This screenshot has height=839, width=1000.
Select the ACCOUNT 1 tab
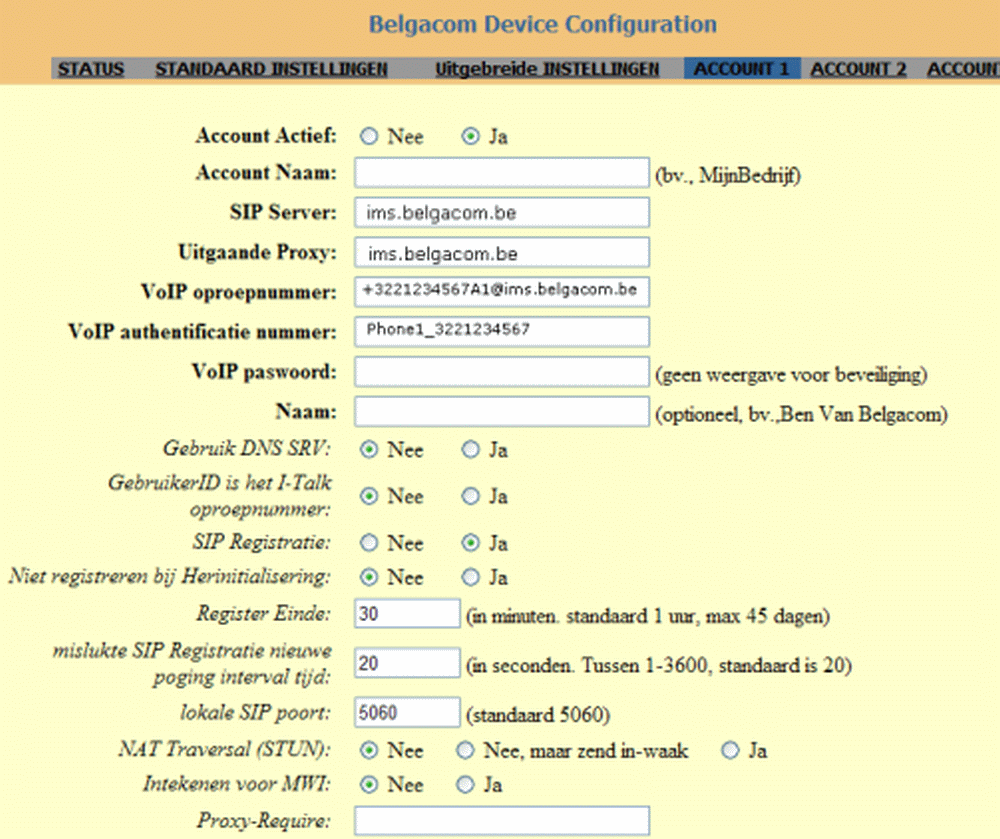point(741,69)
